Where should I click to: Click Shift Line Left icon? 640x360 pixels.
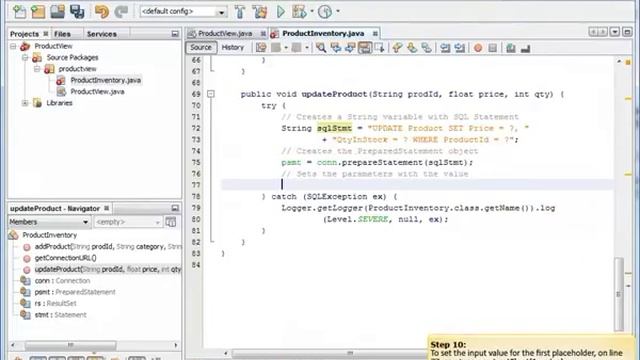tap(445, 48)
